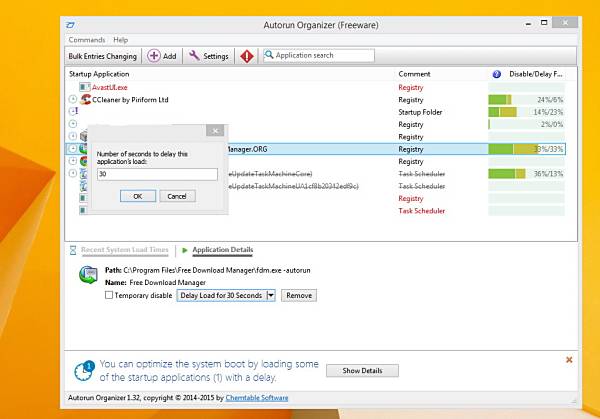The height and width of the screenshot is (419, 600).
Task: Click OK in the delay dialog
Action: (138, 196)
